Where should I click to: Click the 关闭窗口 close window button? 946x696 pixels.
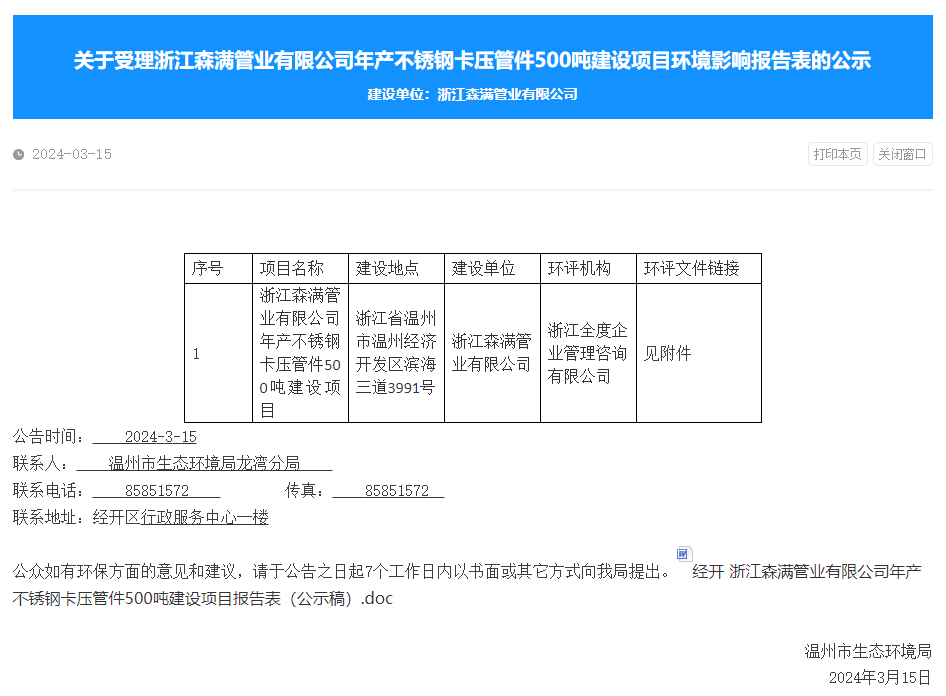(903, 154)
